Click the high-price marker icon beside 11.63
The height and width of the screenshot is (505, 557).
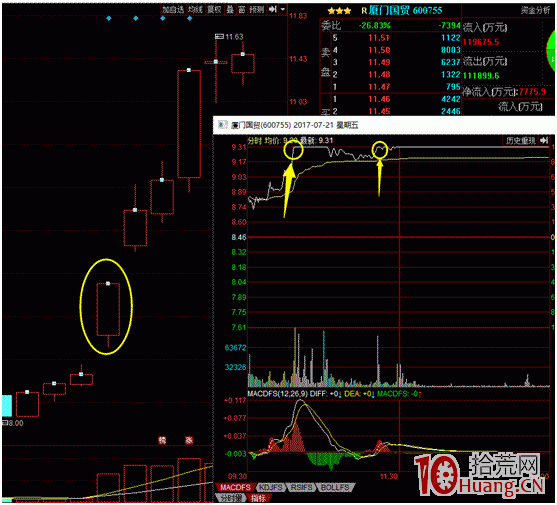click(219, 37)
